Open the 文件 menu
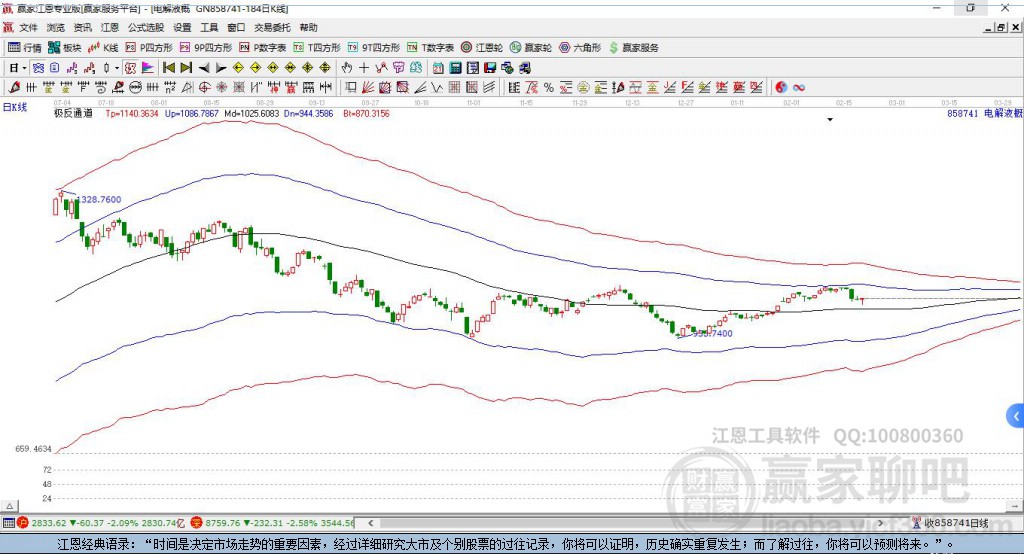1024x554 pixels. click(28, 27)
